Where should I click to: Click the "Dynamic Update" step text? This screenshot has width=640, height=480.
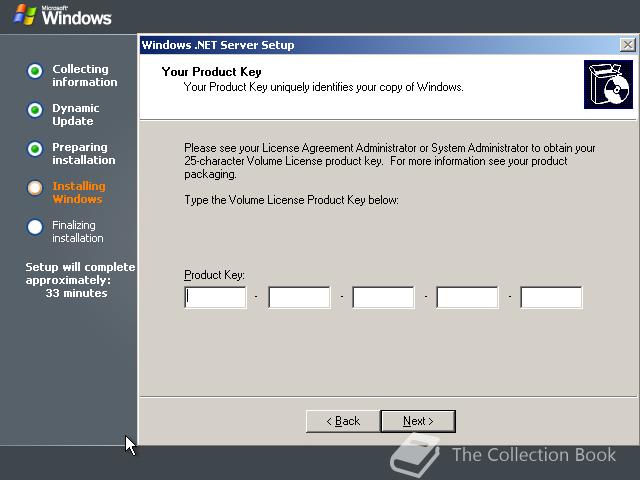click(76, 114)
